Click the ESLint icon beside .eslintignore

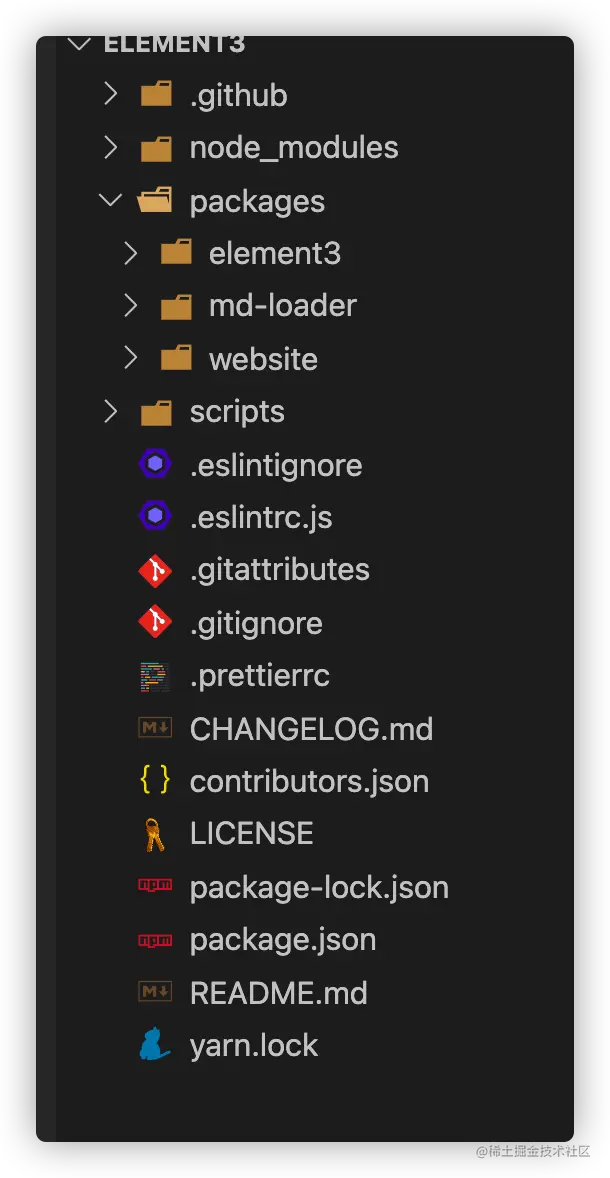(155, 465)
